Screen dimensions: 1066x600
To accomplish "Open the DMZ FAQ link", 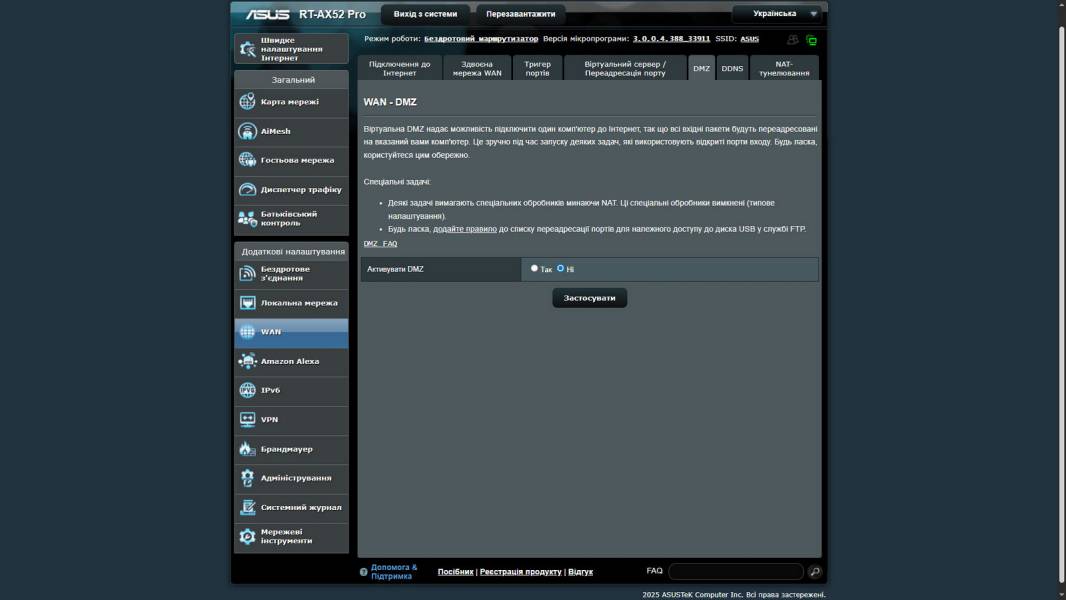I will point(380,244).
